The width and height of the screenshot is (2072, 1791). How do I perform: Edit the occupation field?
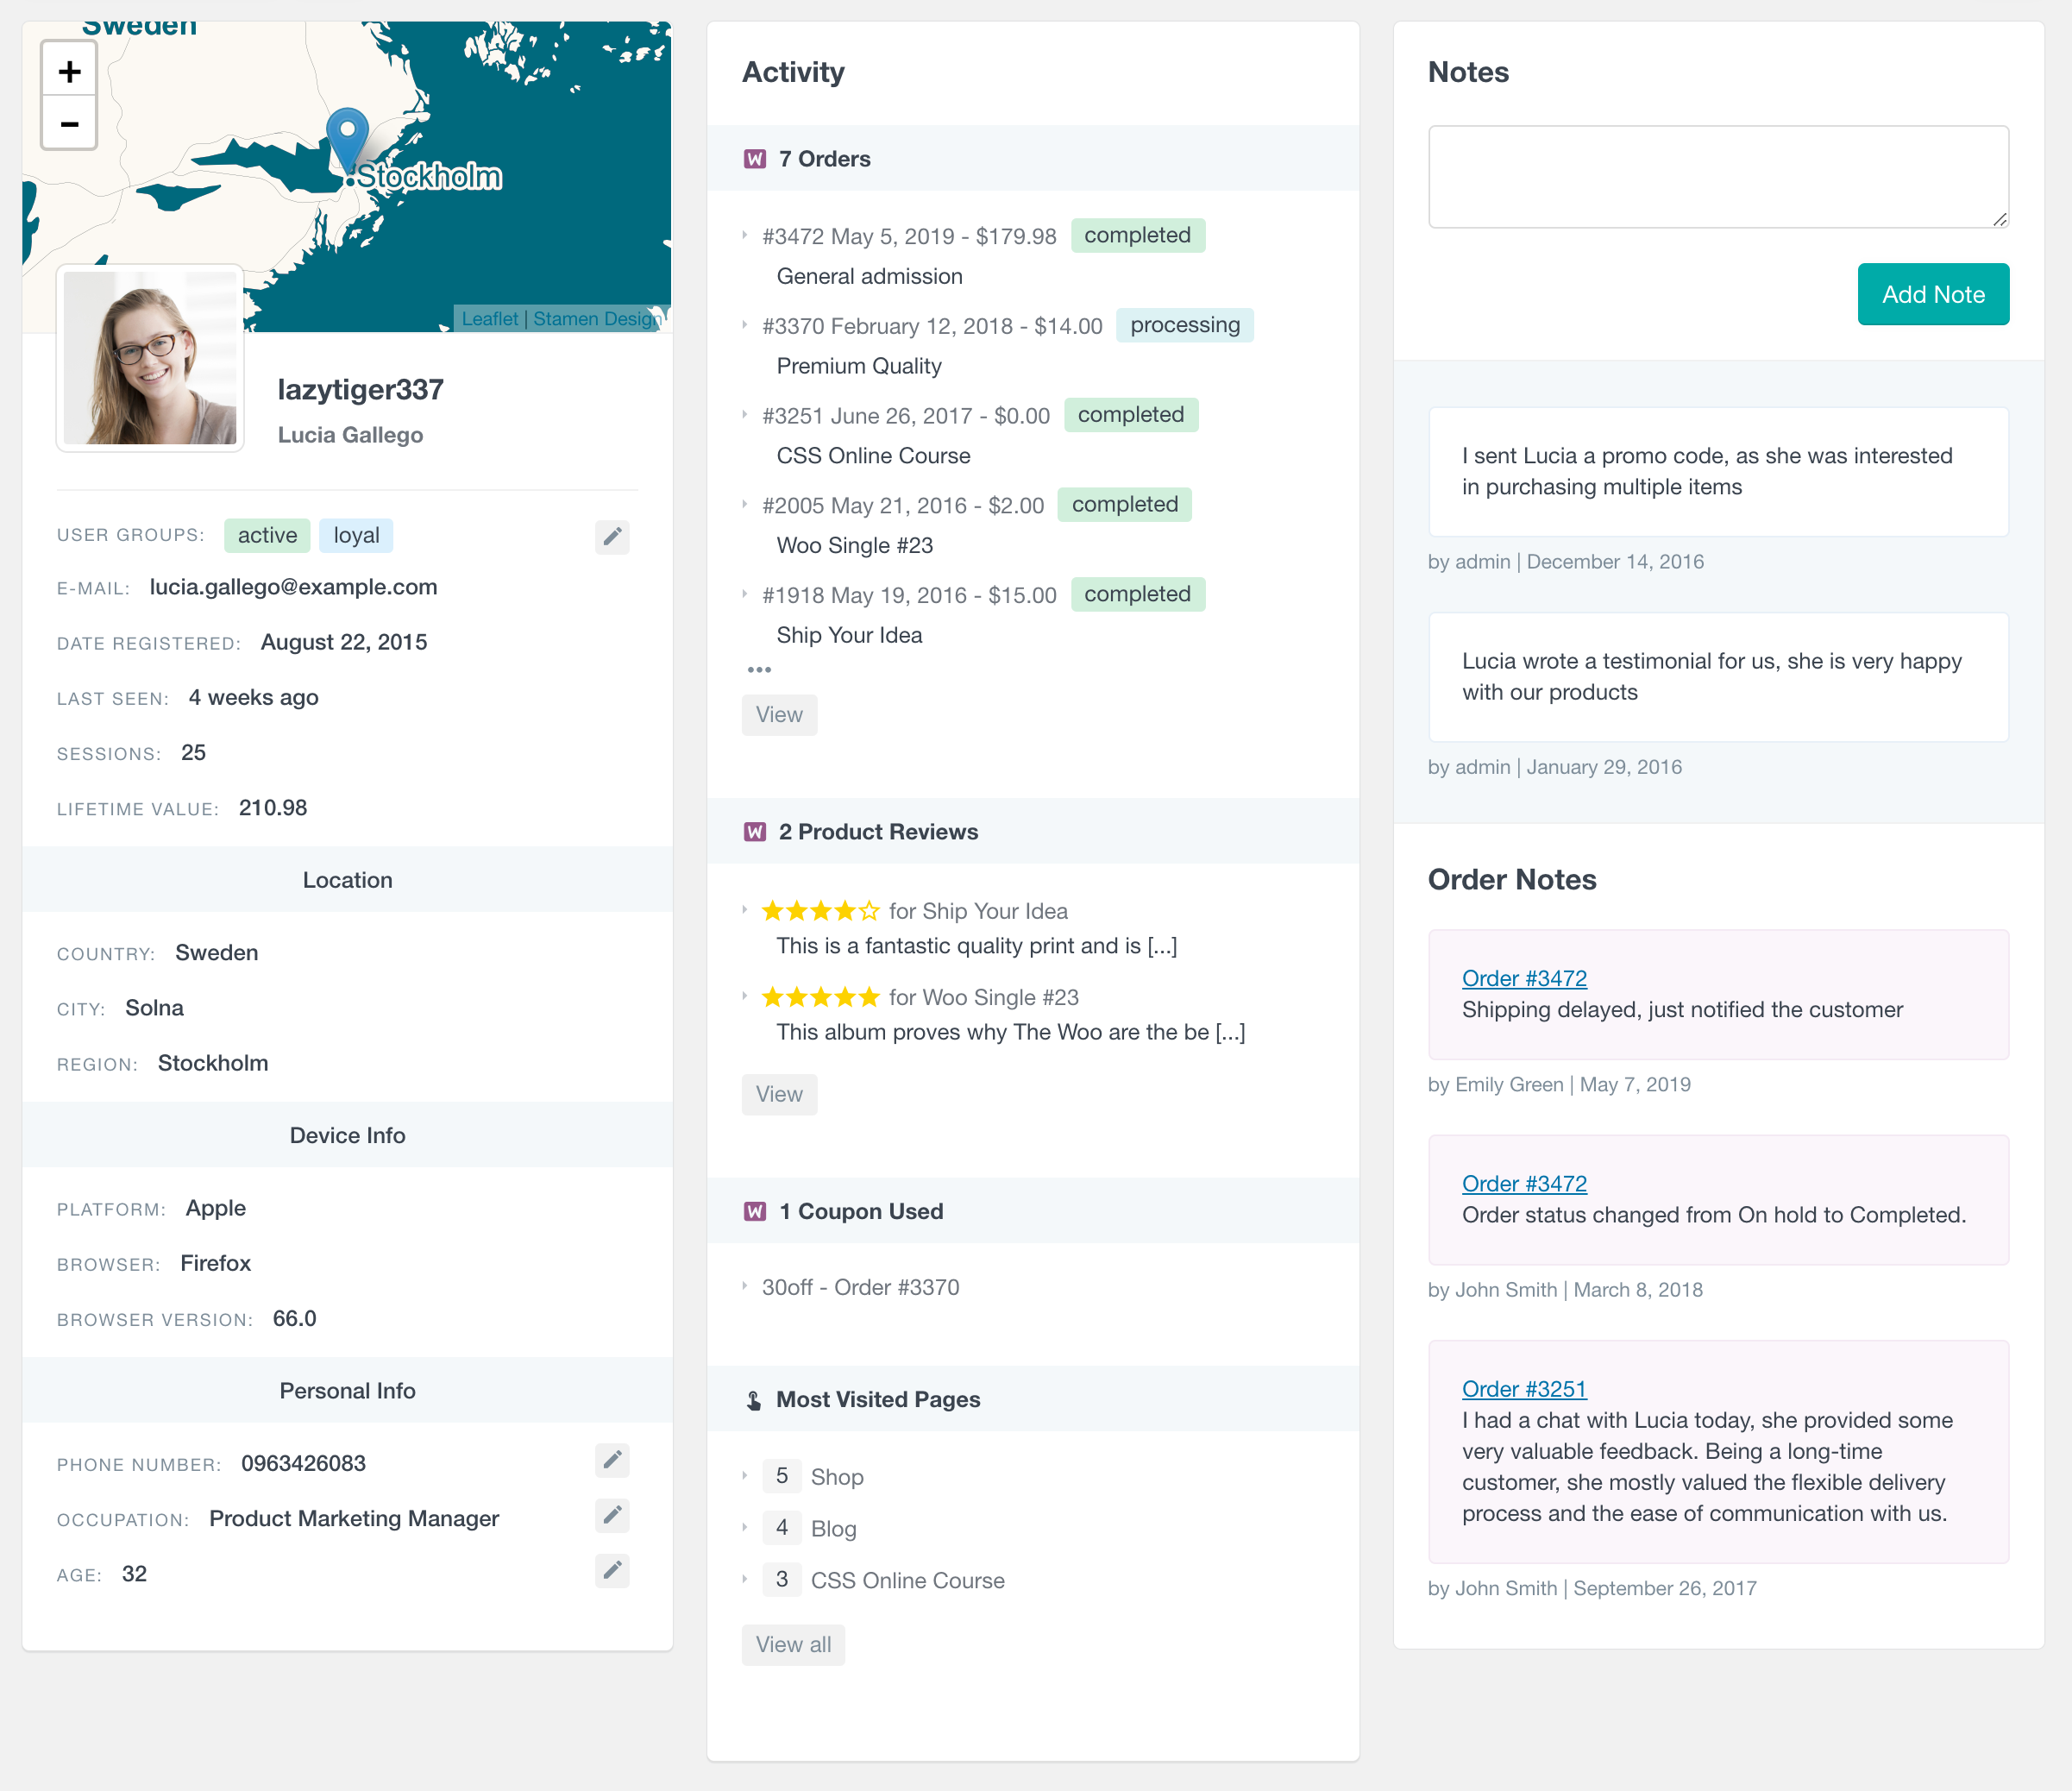612,1516
